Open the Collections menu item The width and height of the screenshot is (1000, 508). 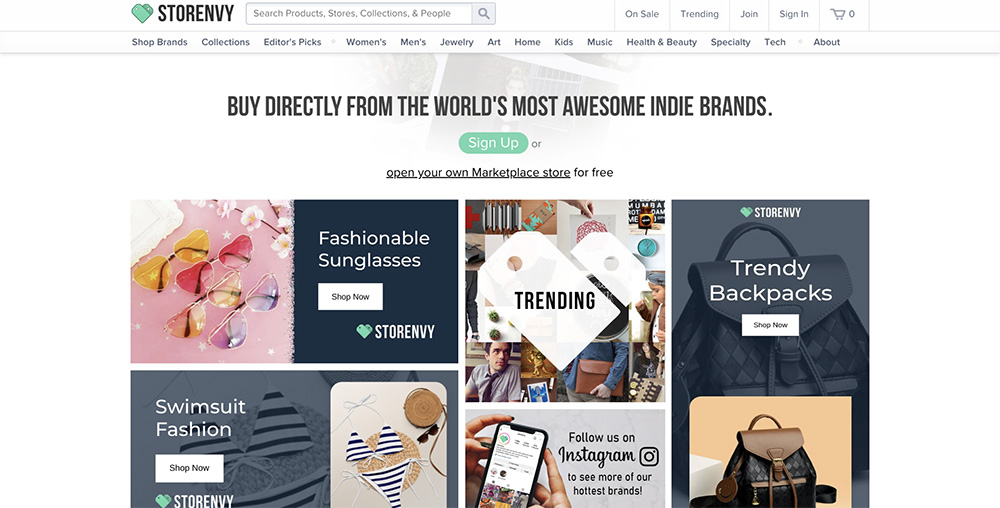tap(225, 42)
